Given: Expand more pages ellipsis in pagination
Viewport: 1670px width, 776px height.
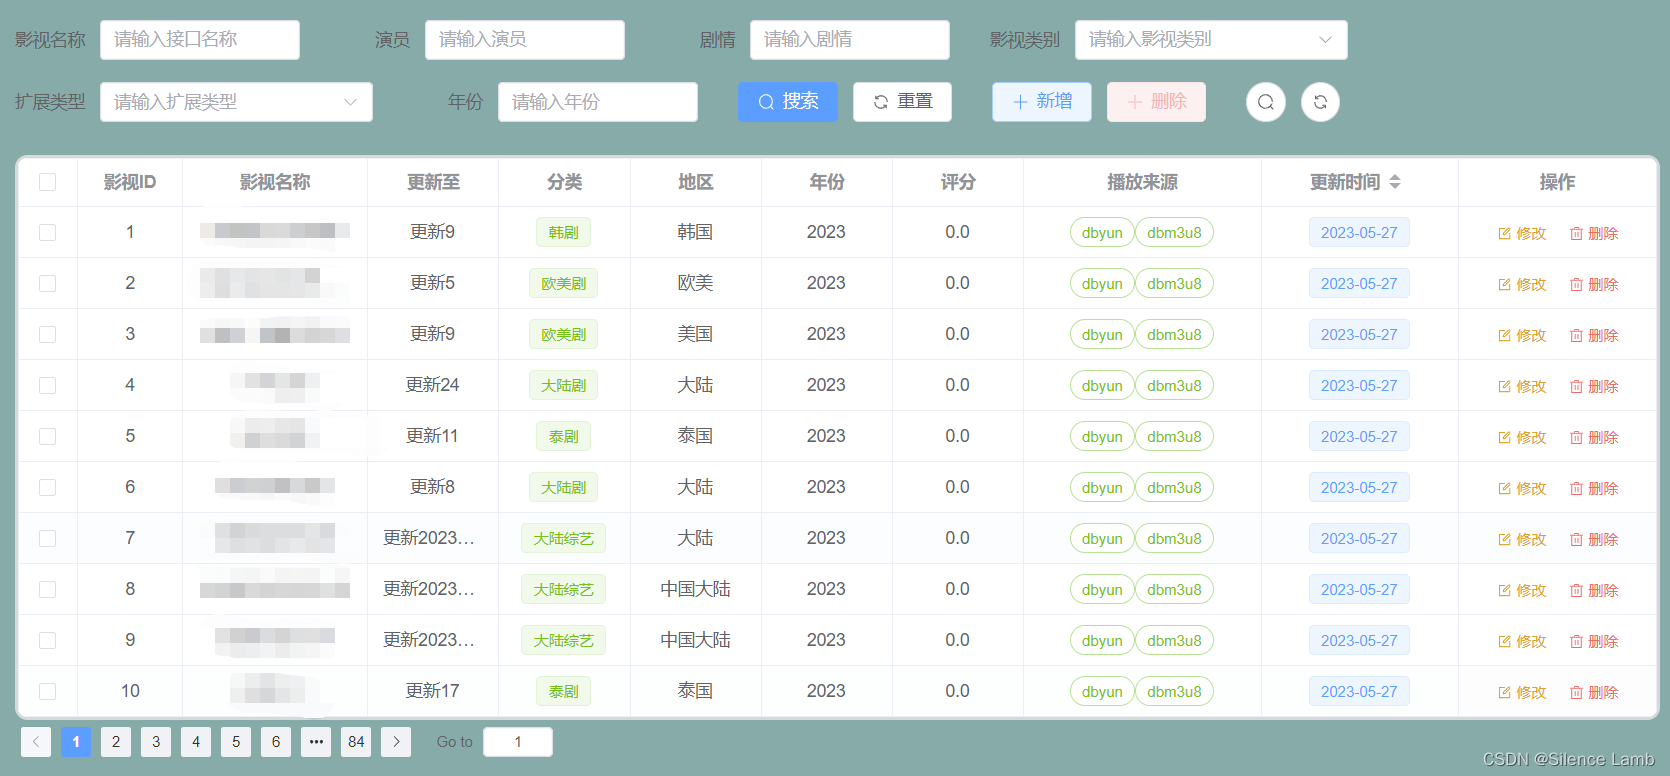Looking at the screenshot, I should 316,741.
